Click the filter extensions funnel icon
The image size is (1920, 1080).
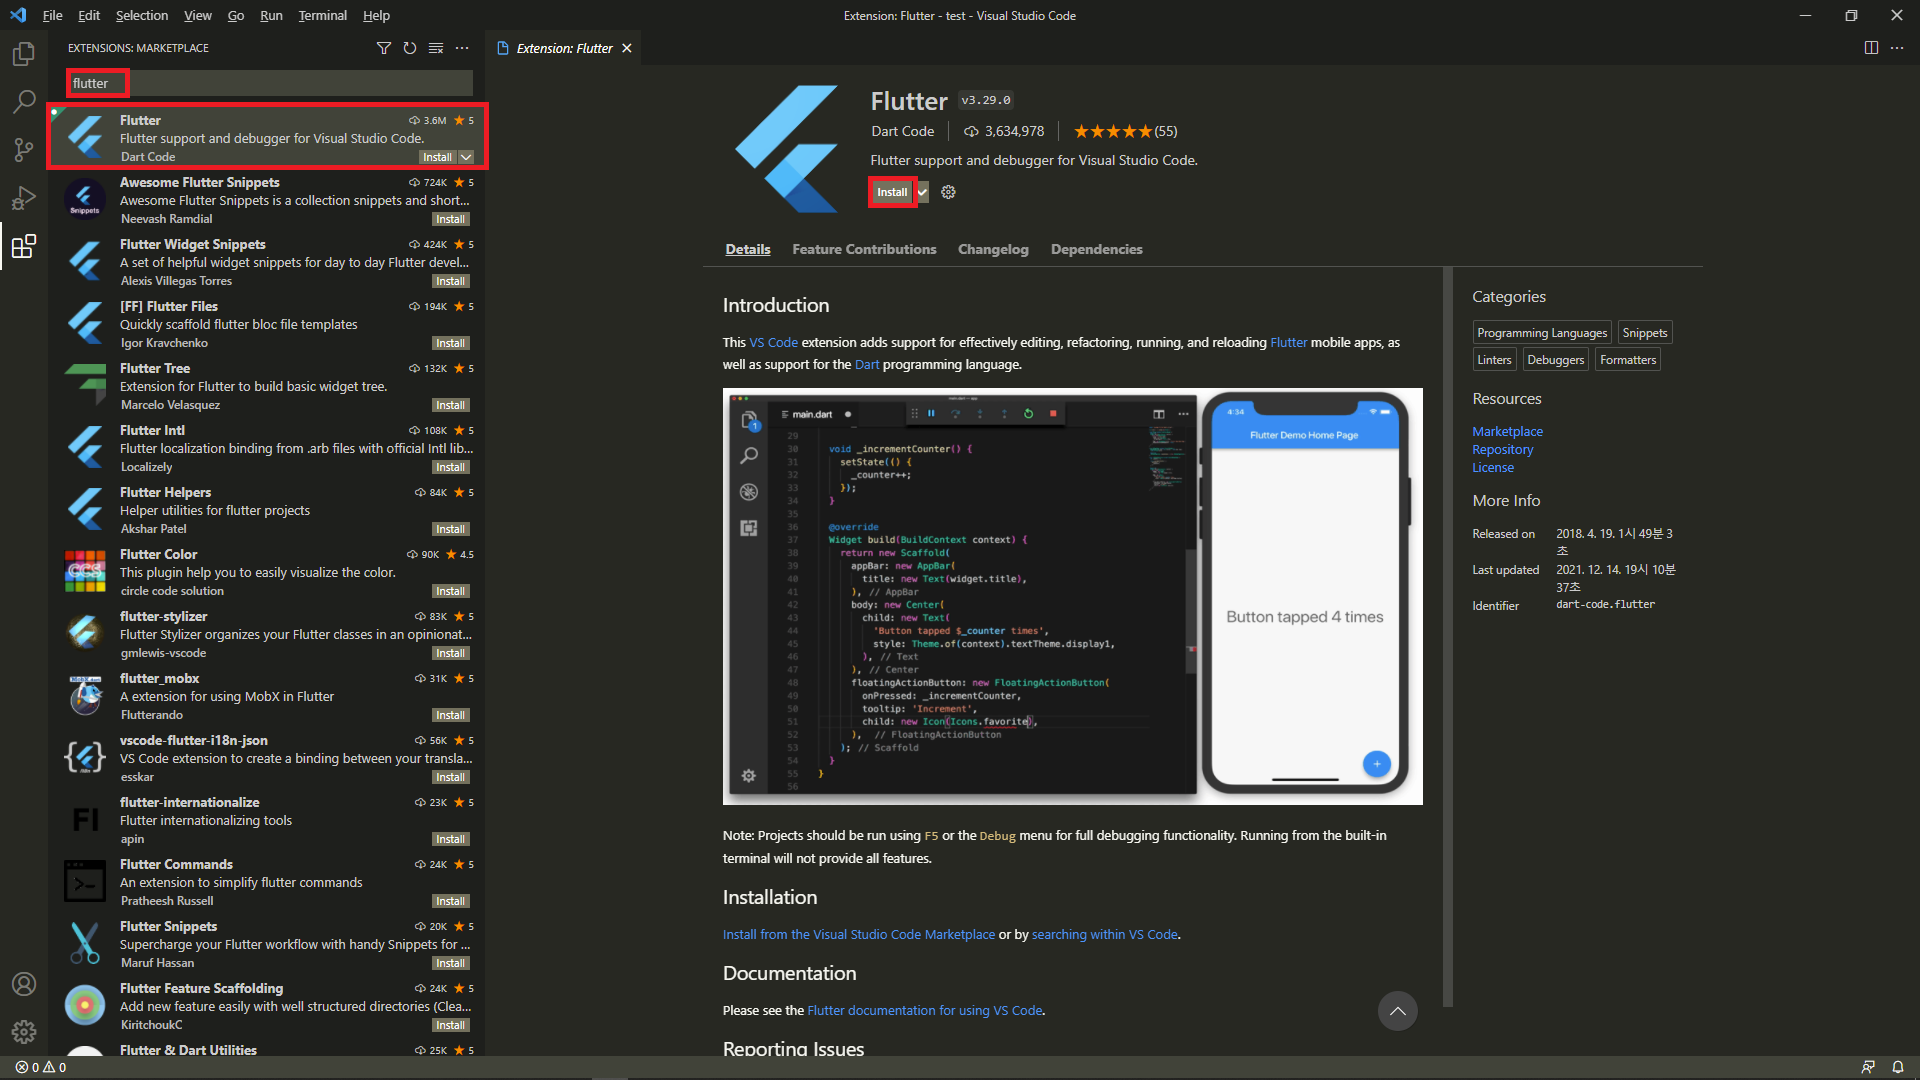click(x=384, y=48)
